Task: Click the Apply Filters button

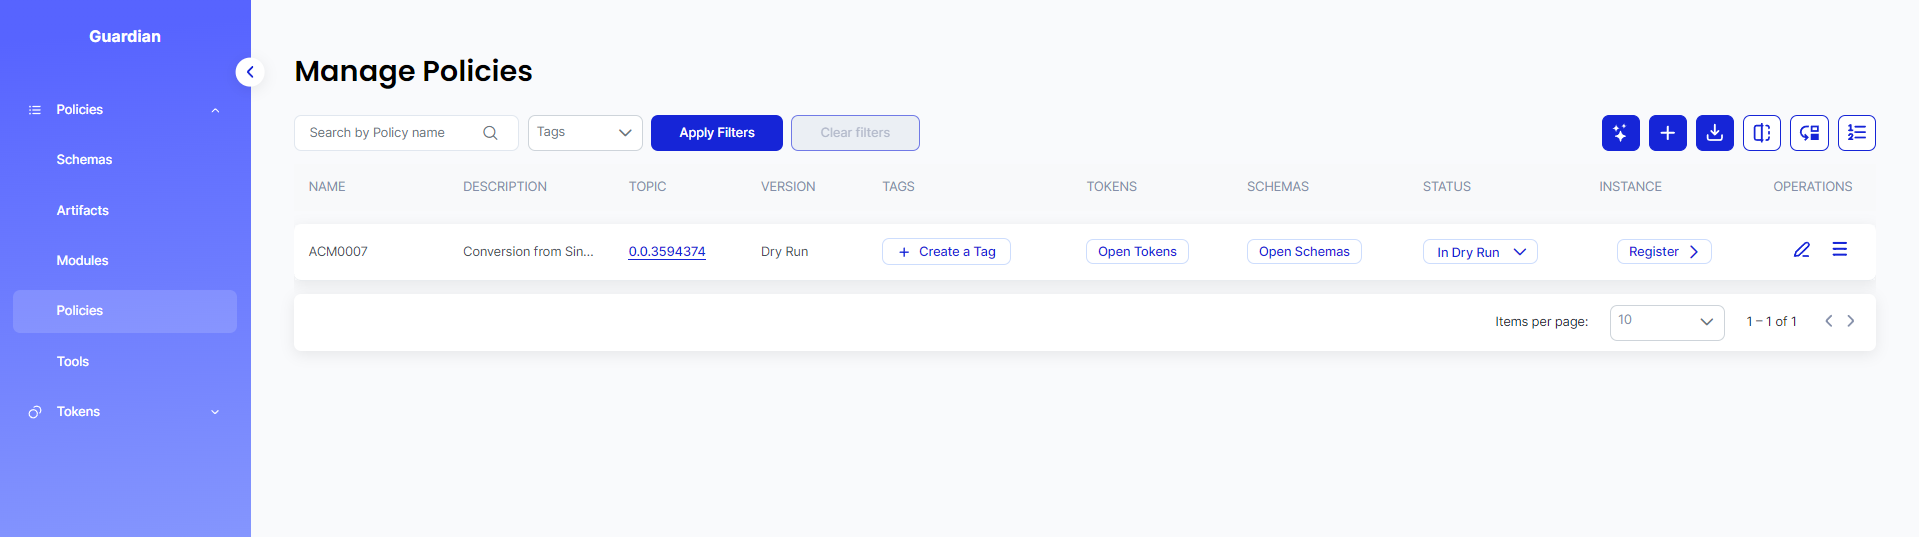Action: pos(716,133)
